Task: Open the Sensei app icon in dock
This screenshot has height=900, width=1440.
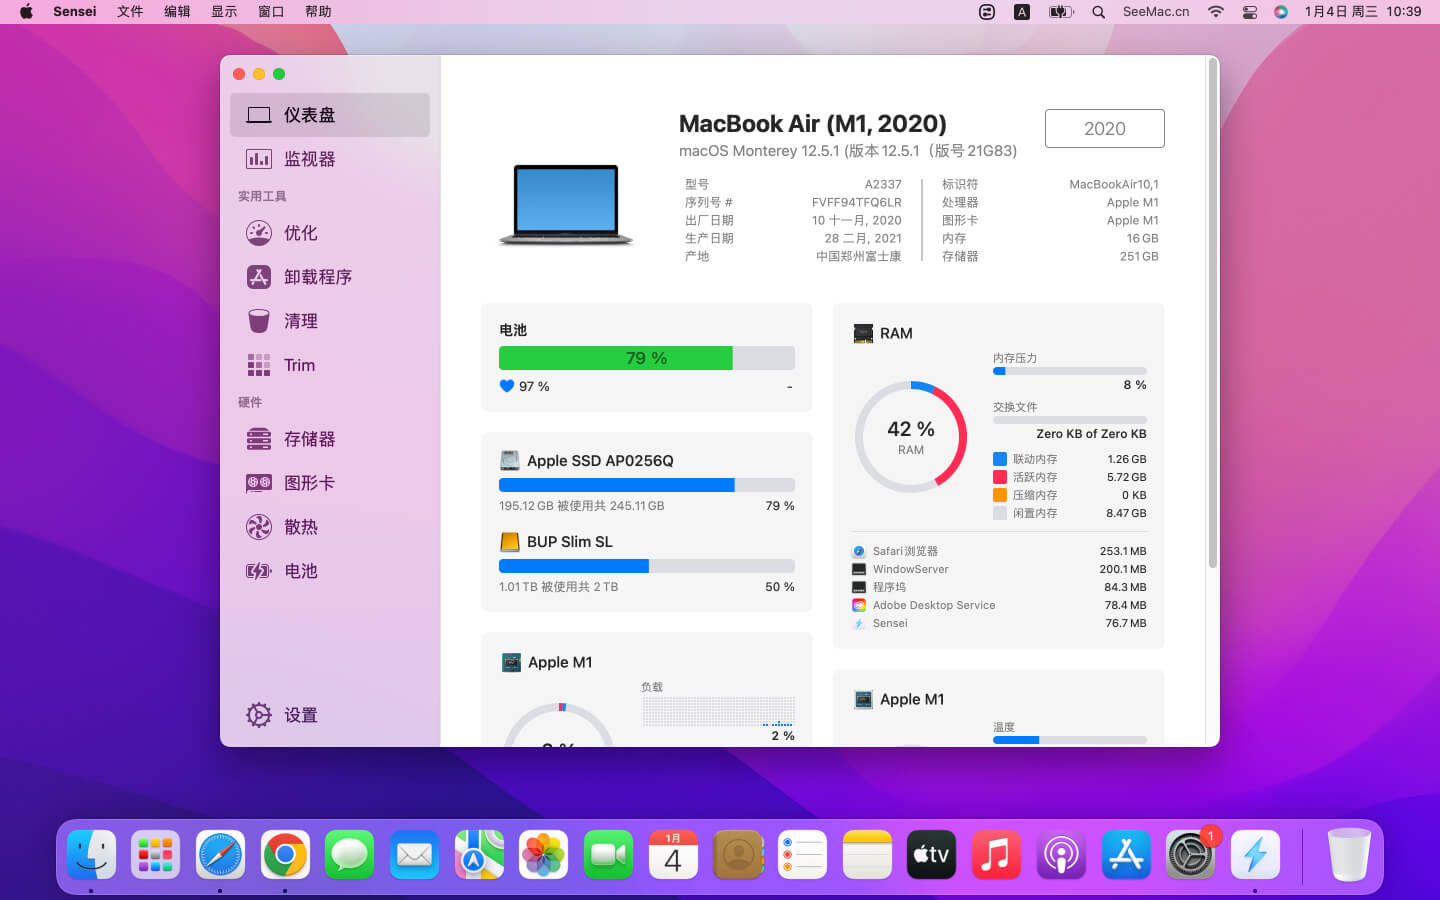Action: click(x=1255, y=855)
